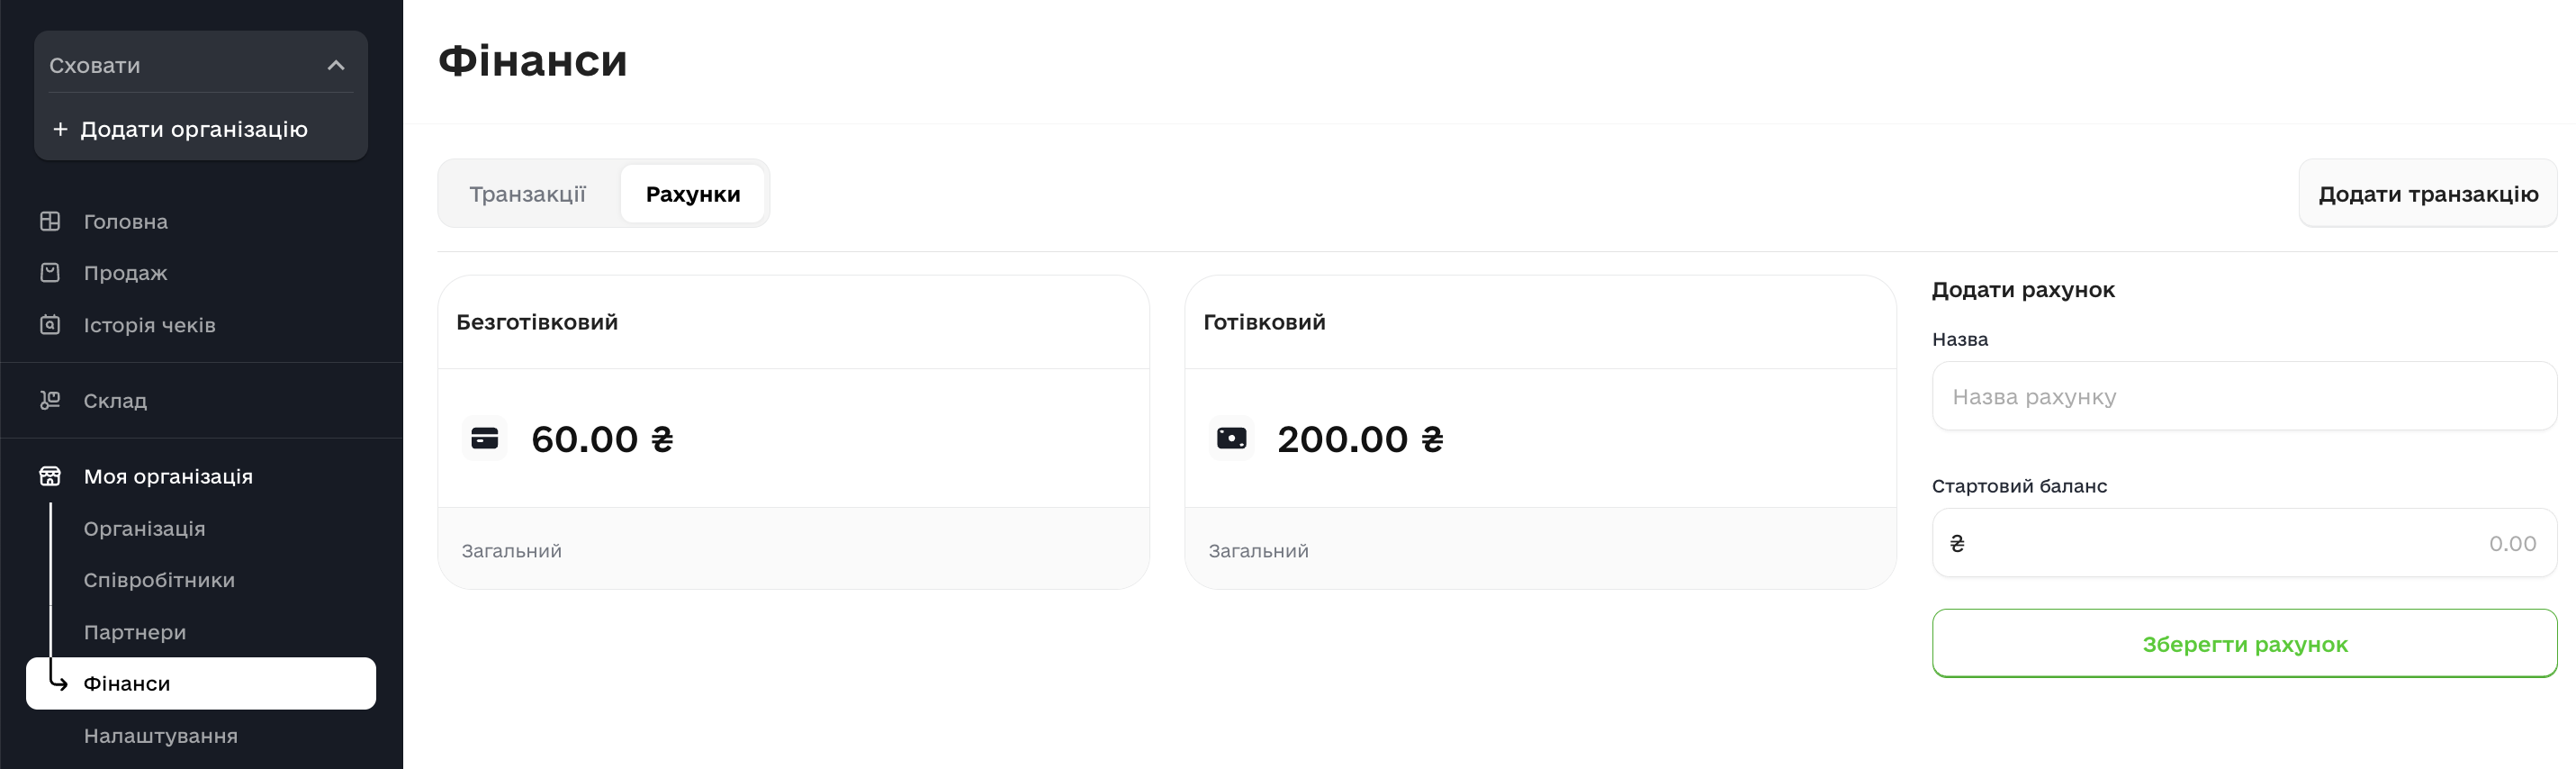The width and height of the screenshot is (2576, 769).
Task: Open the Співробітники sidebar item
Action: tap(159, 580)
